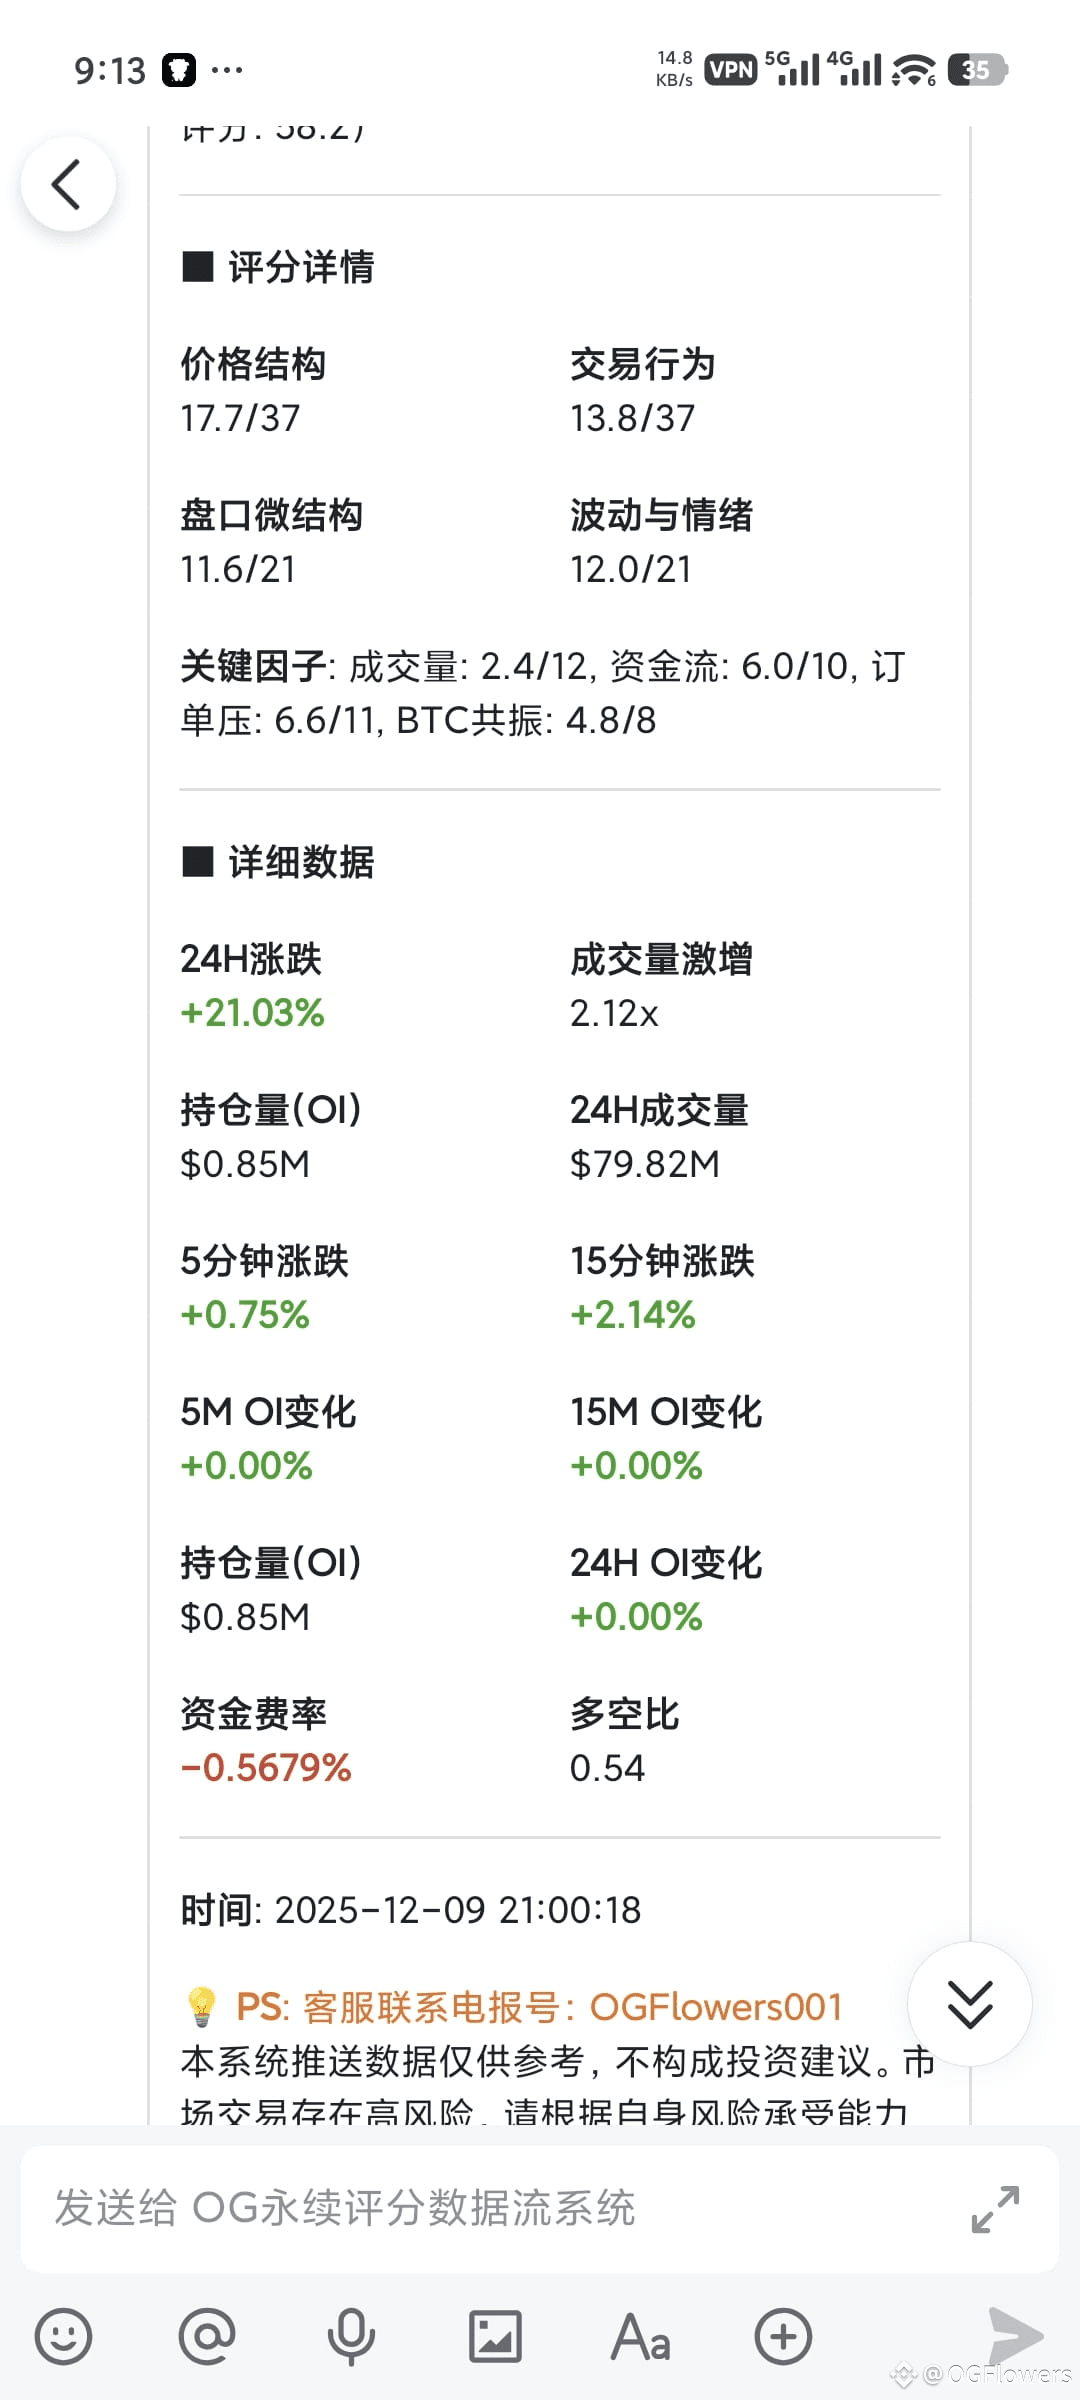Viewport: 1080px width, 2400px height.
Task: Toggle Aa text formatting options
Action: 640,2337
